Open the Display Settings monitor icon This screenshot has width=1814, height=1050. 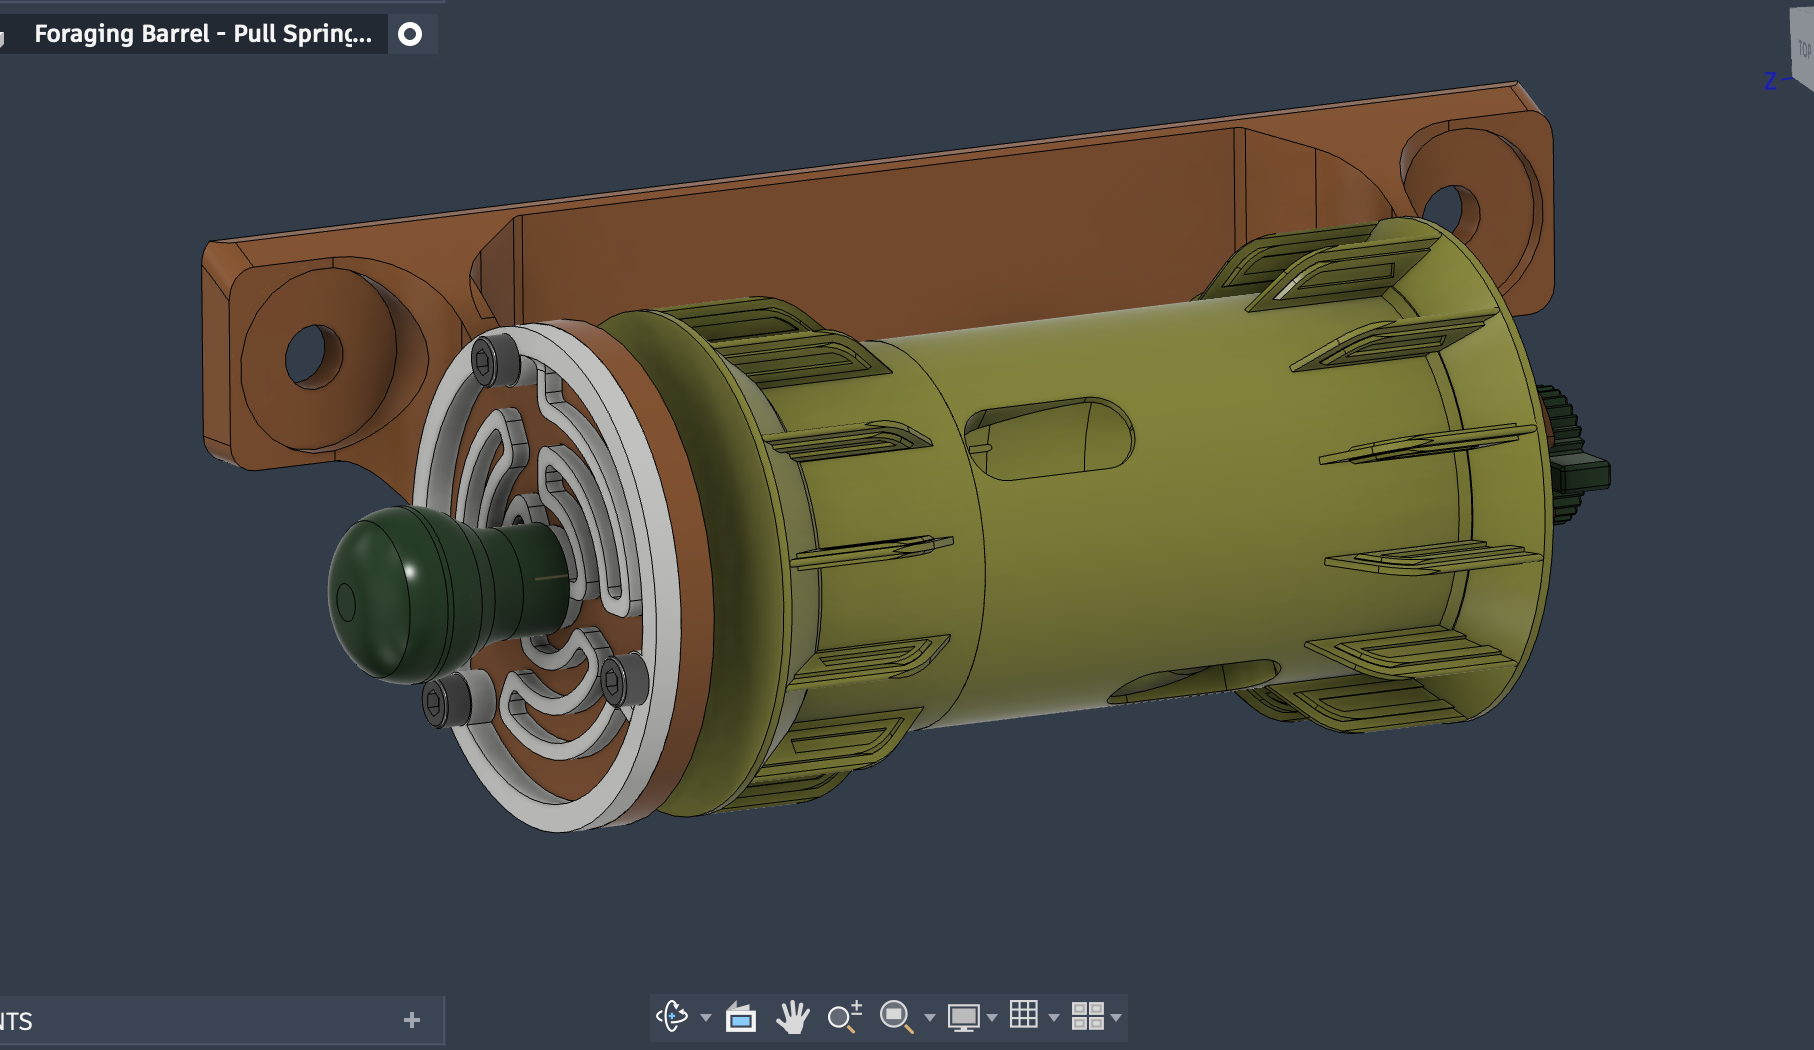(x=964, y=1017)
